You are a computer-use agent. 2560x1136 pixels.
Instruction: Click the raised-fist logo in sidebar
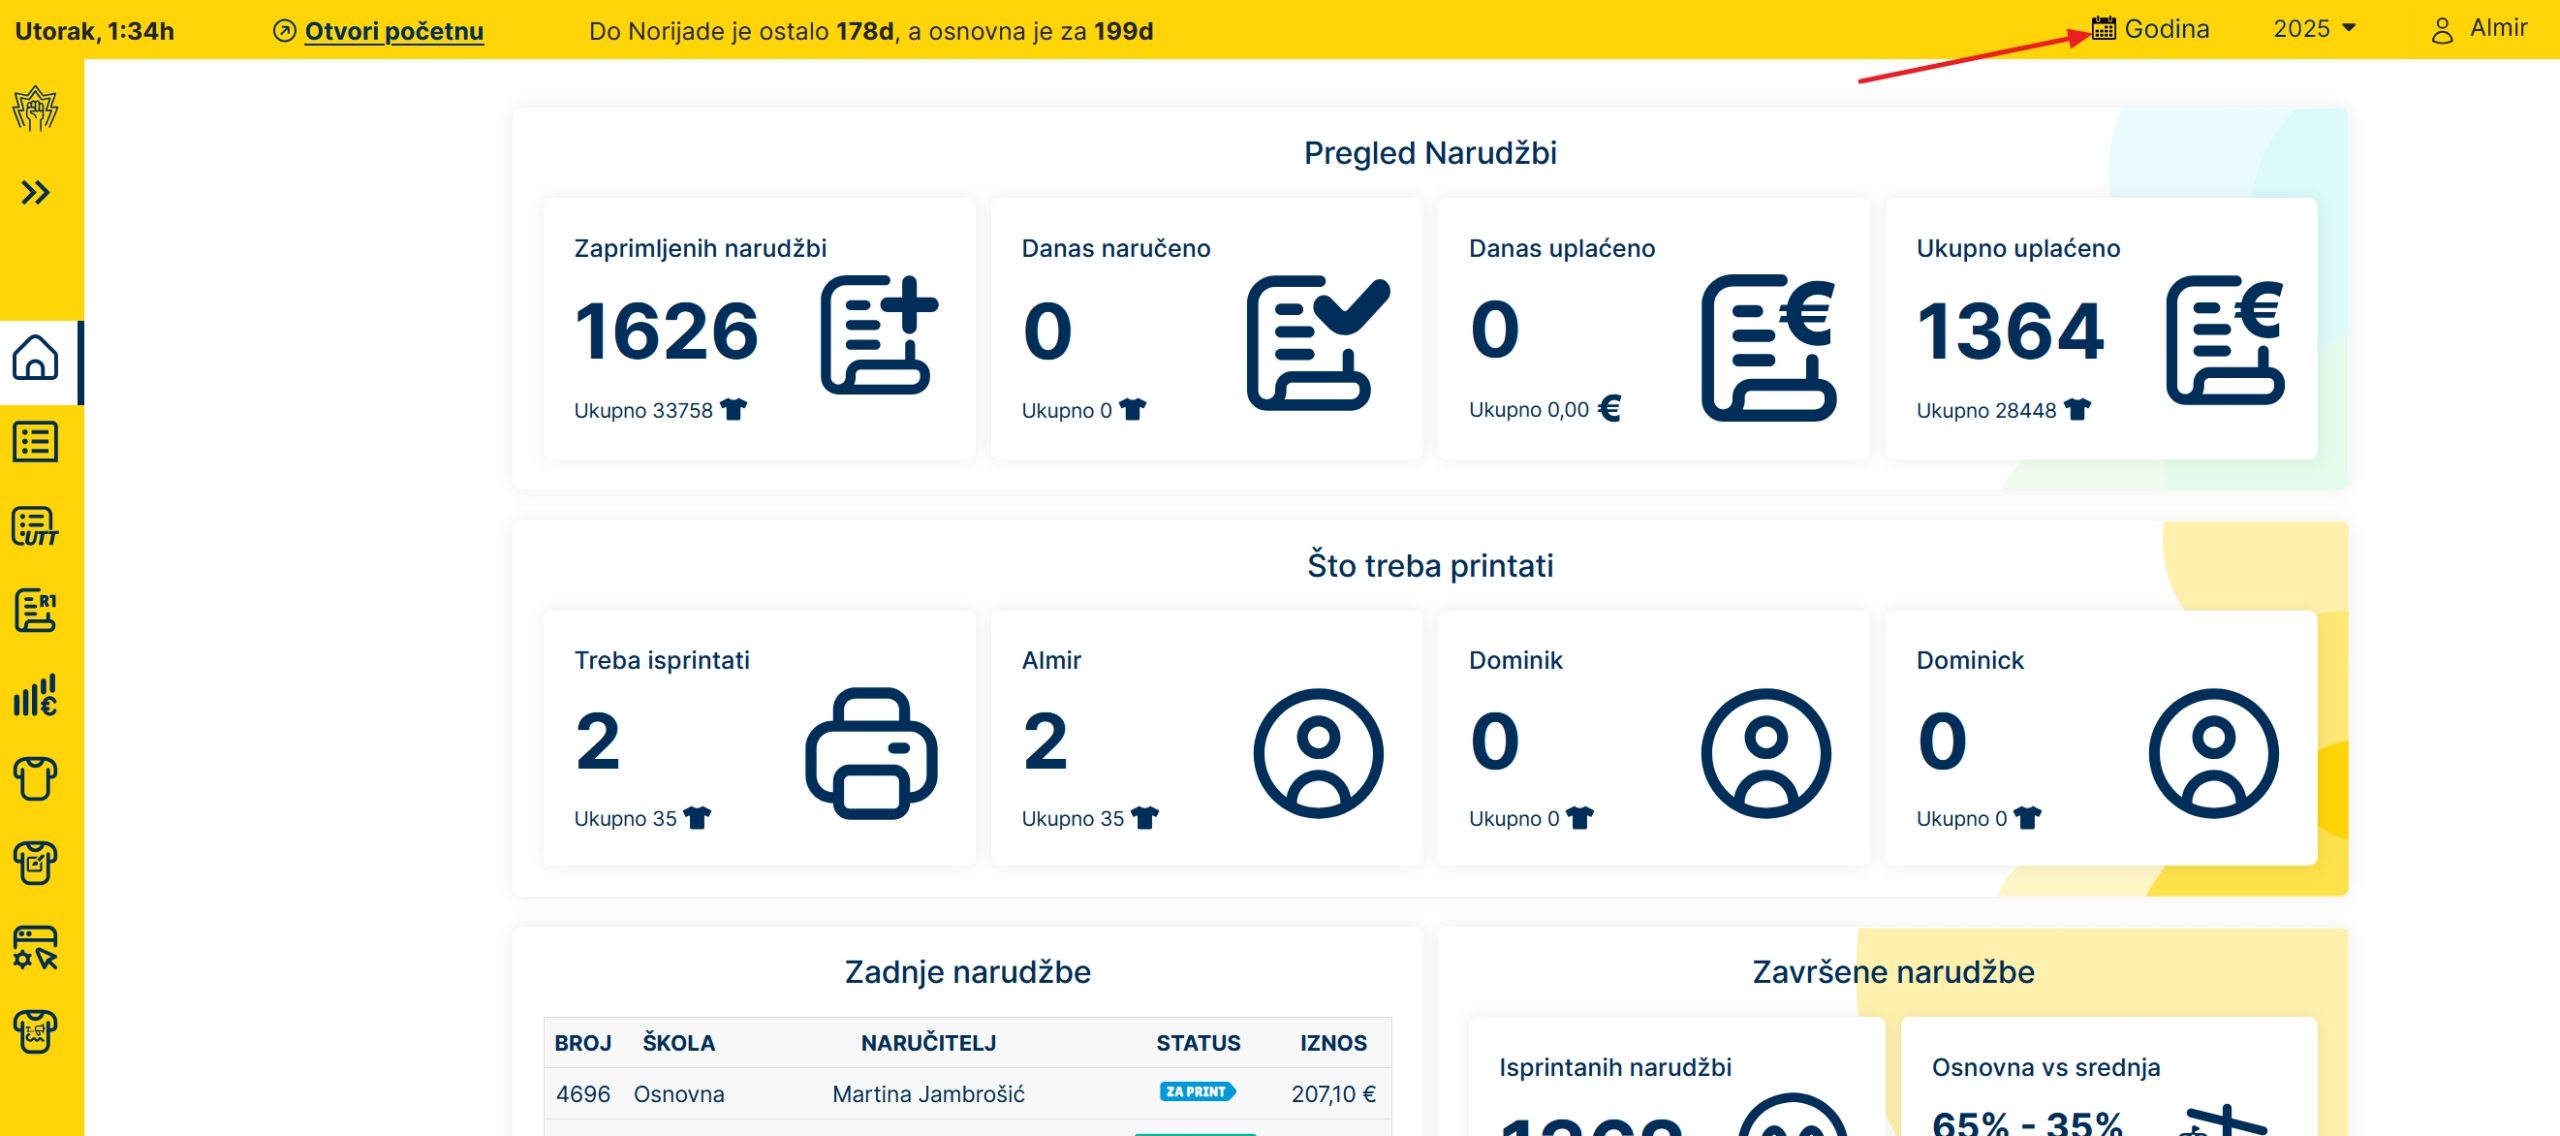coord(36,108)
